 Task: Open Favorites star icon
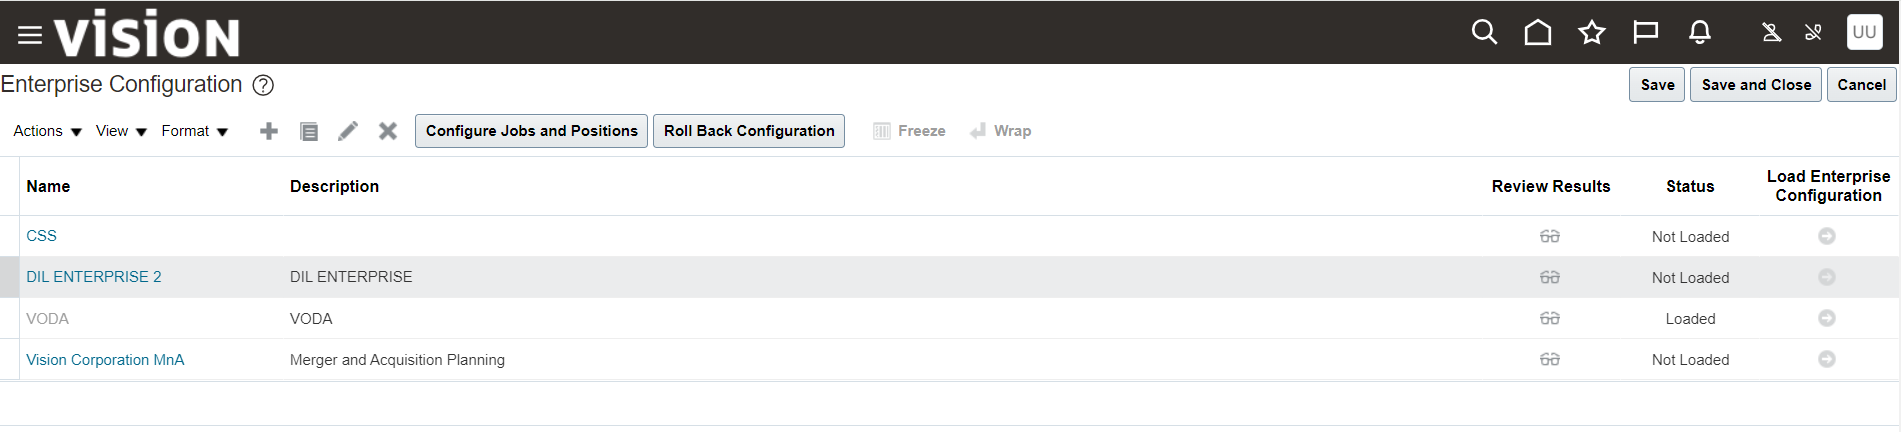coord(1591,33)
